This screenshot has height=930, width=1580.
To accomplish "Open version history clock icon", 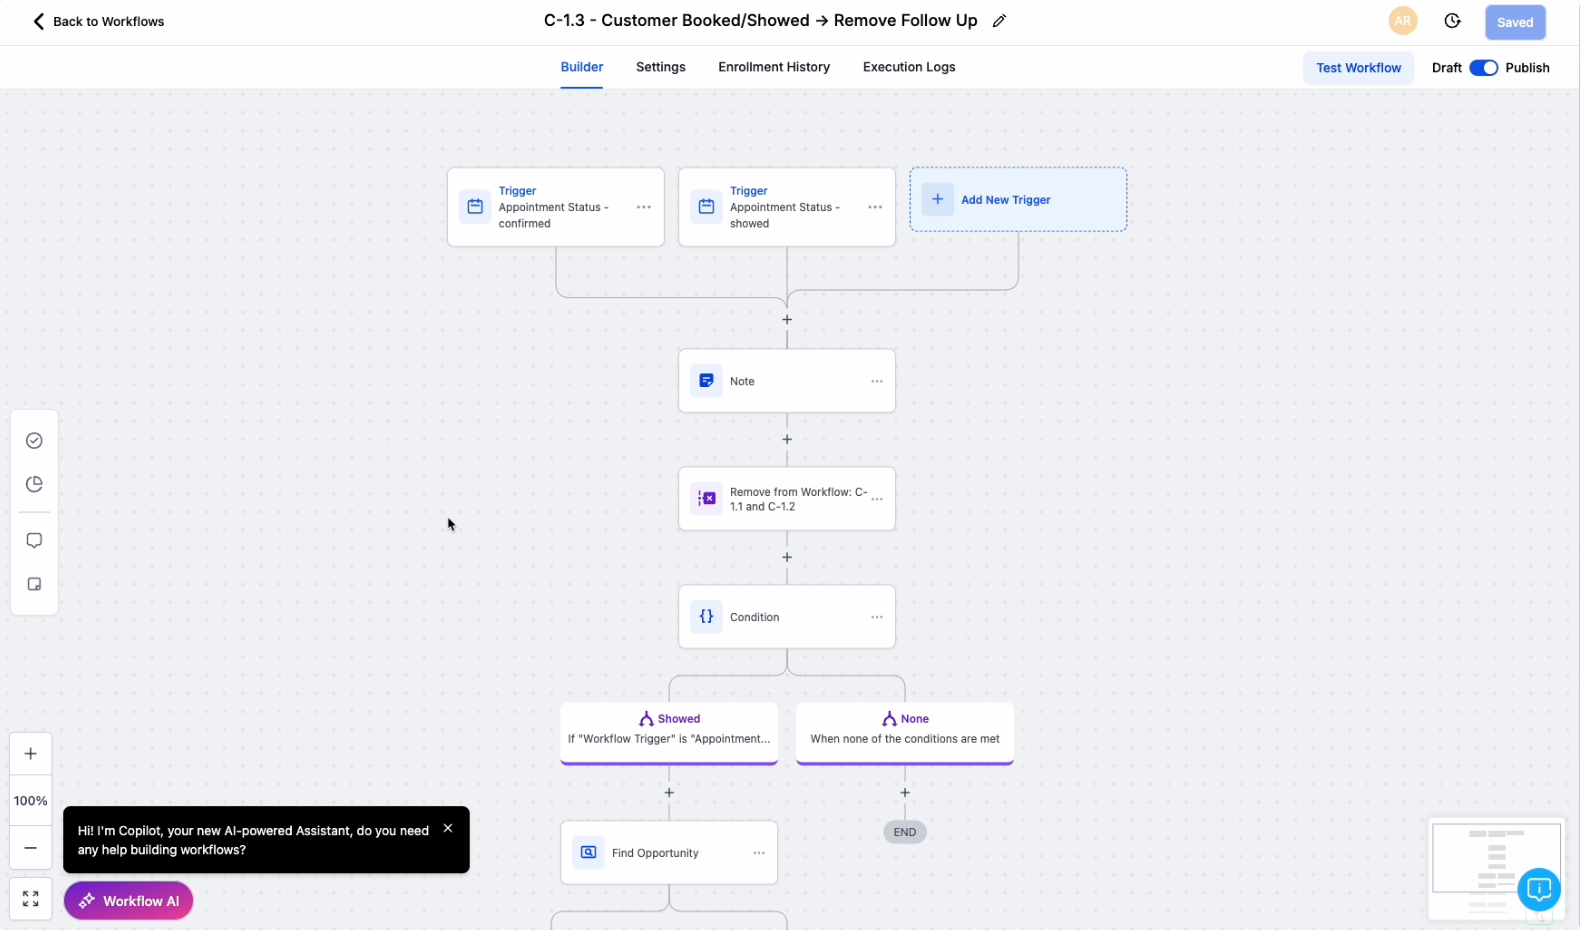I will (1452, 21).
